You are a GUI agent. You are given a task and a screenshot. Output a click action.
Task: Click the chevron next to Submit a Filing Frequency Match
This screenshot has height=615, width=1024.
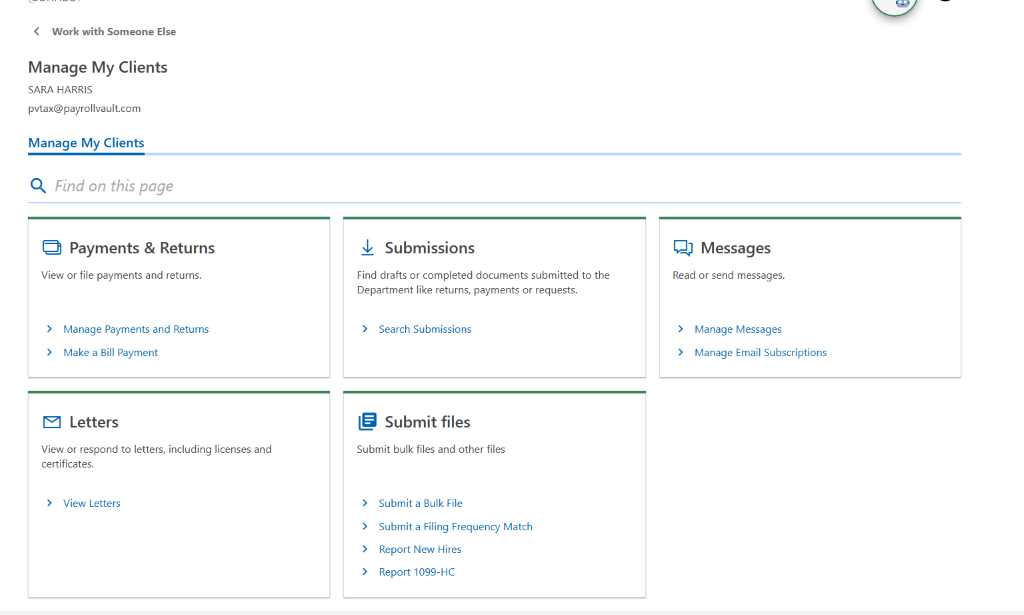point(365,526)
